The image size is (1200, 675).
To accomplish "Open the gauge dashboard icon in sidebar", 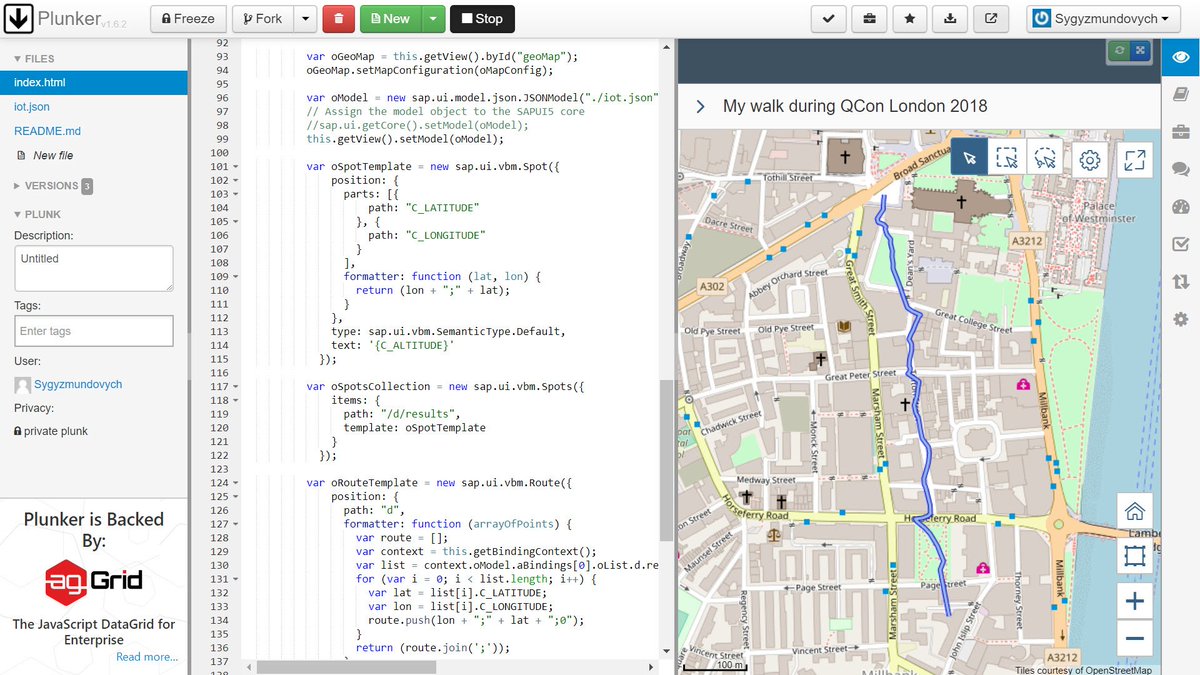I will (1180, 207).
